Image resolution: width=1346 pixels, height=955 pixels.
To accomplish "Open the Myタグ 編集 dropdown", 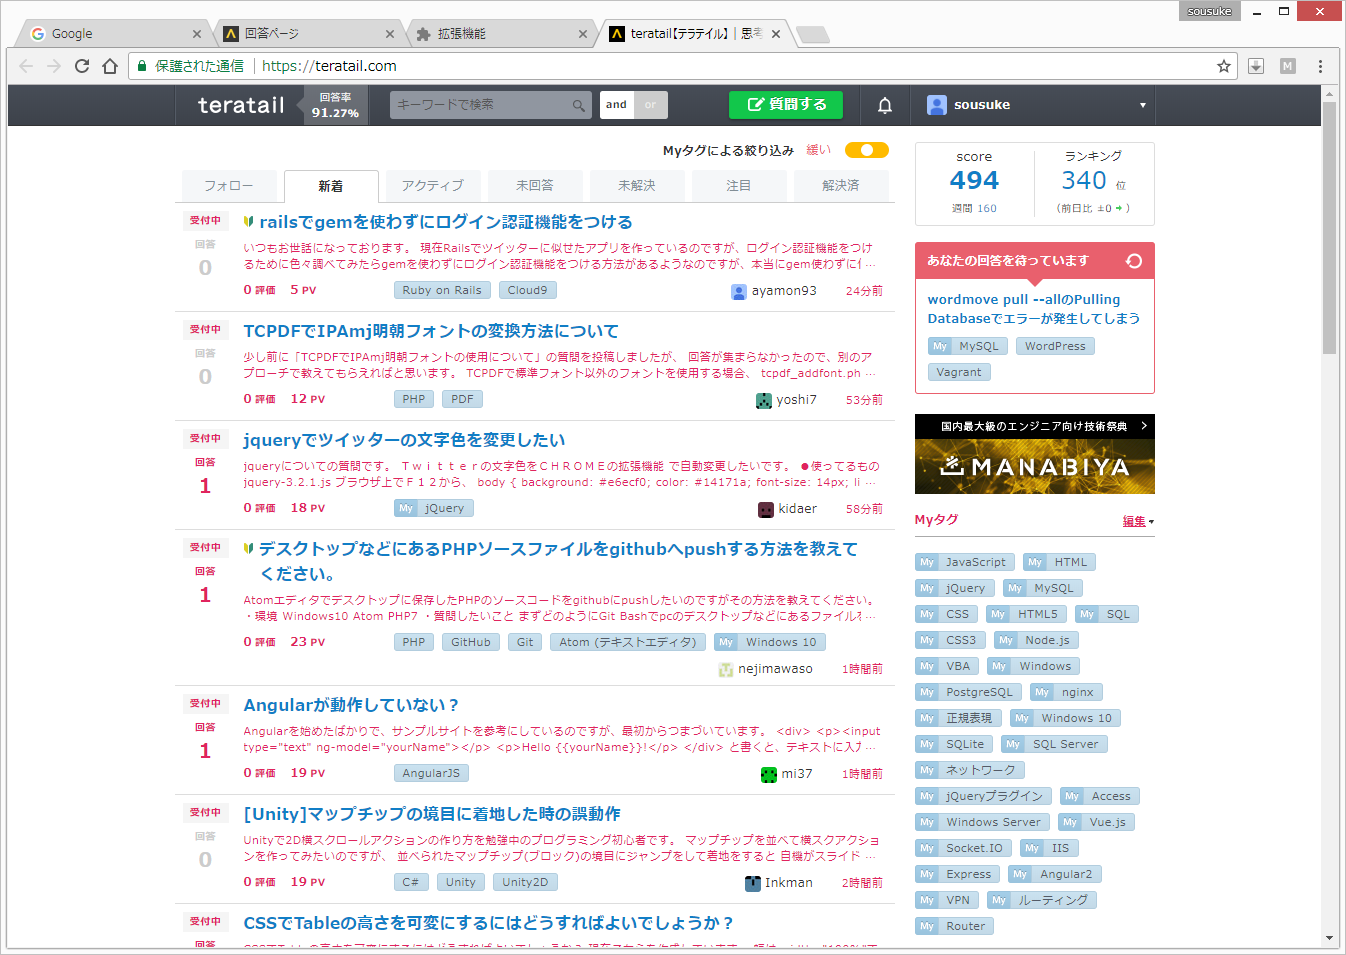I will coord(1138,521).
